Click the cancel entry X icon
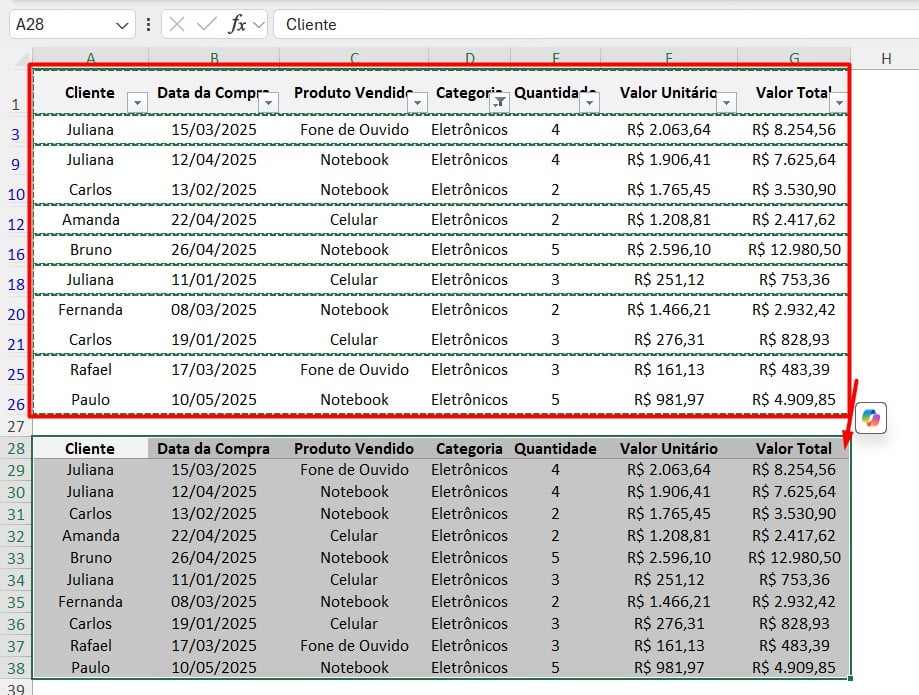The width and height of the screenshot is (919, 695). [x=176, y=25]
